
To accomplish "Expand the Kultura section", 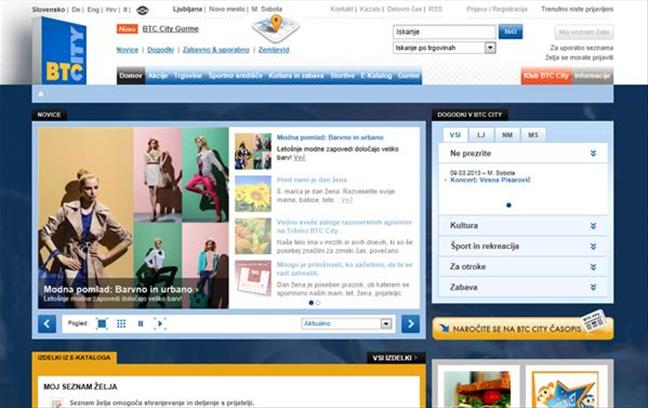I will (523, 226).
